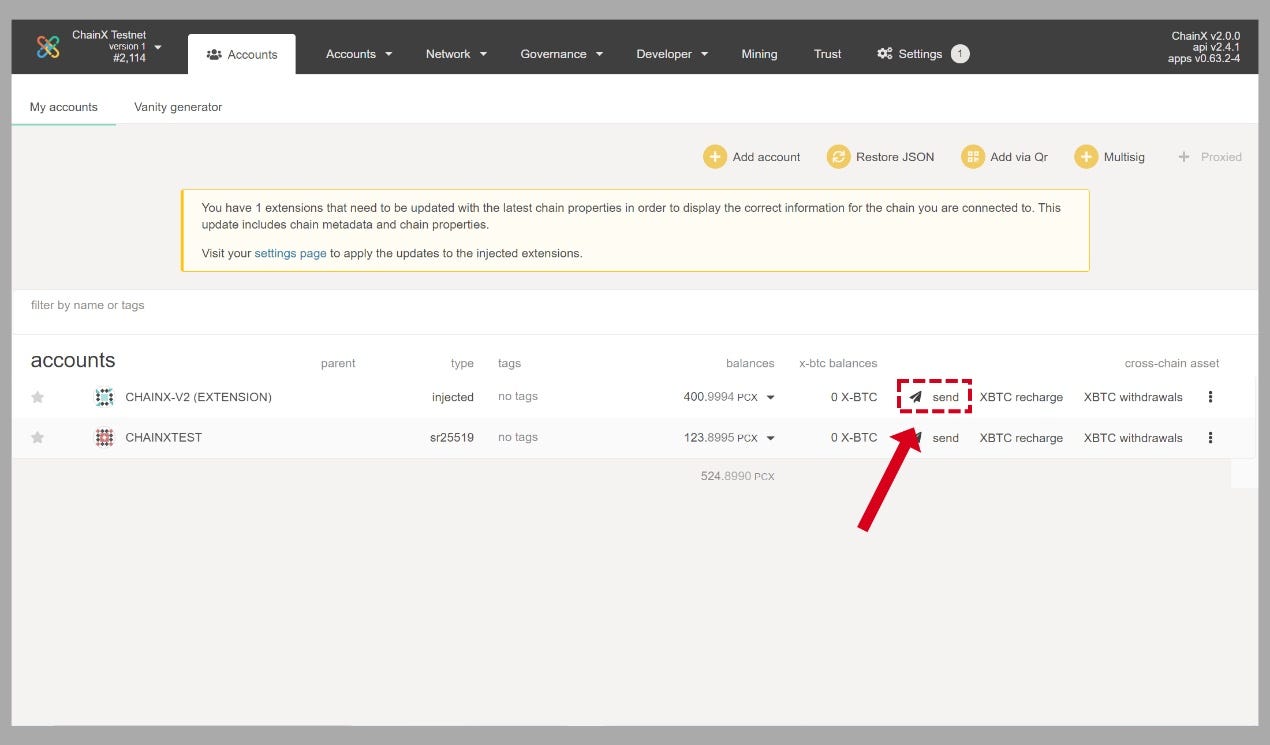The width and height of the screenshot is (1270, 745).
Task: Select the CHAINXTEST account name
Action: pos(163,437)
